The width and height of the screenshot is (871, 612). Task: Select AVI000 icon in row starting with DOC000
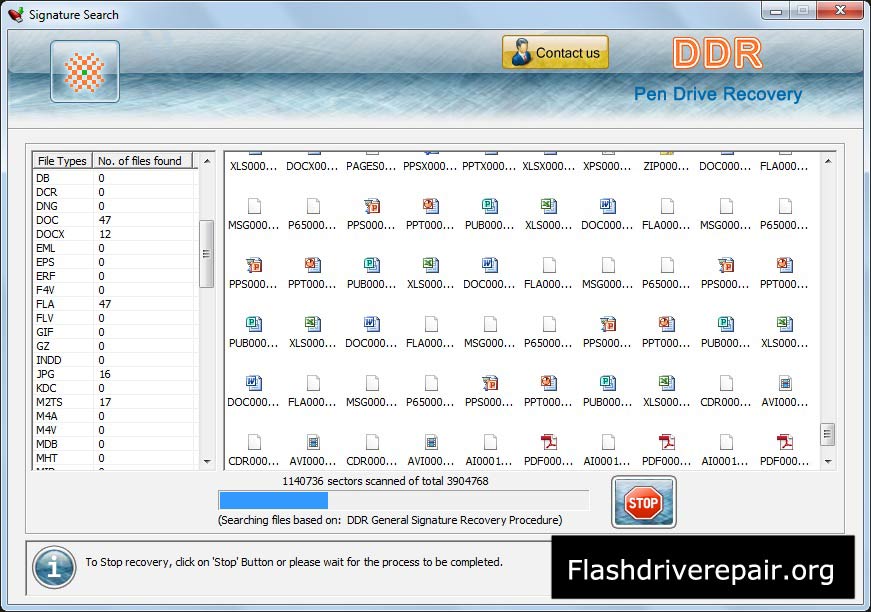pos(785,383)
